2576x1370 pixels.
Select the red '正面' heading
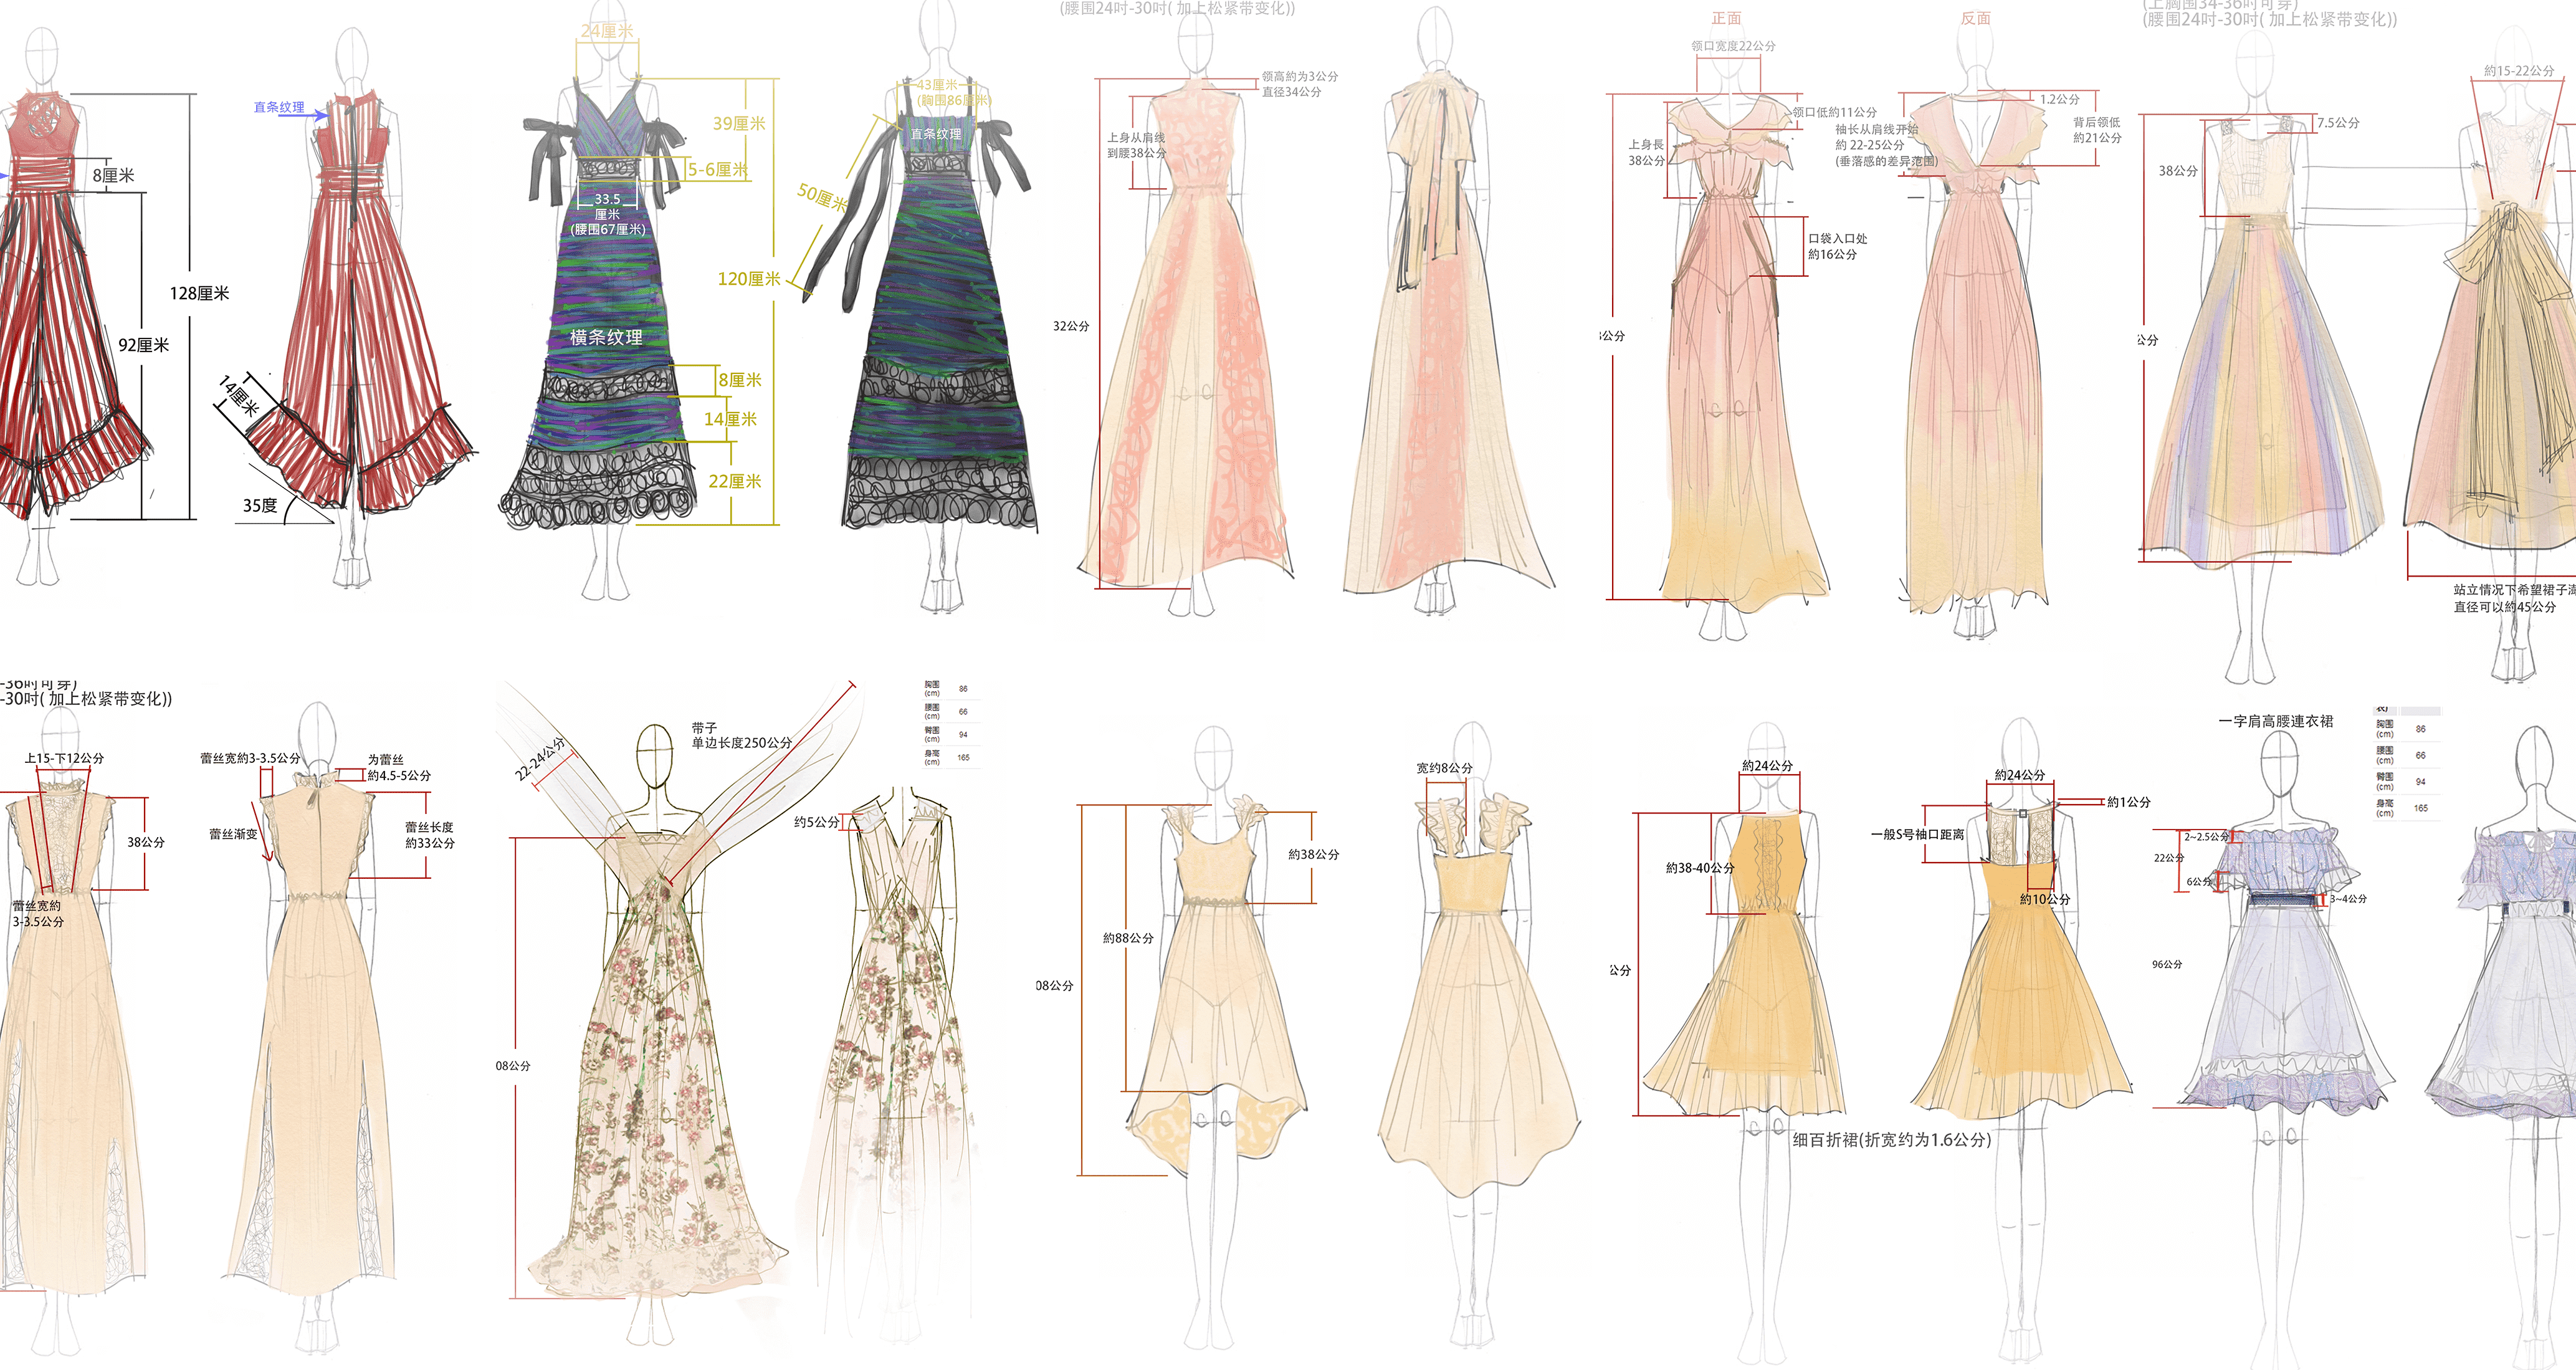(1726, 18)
